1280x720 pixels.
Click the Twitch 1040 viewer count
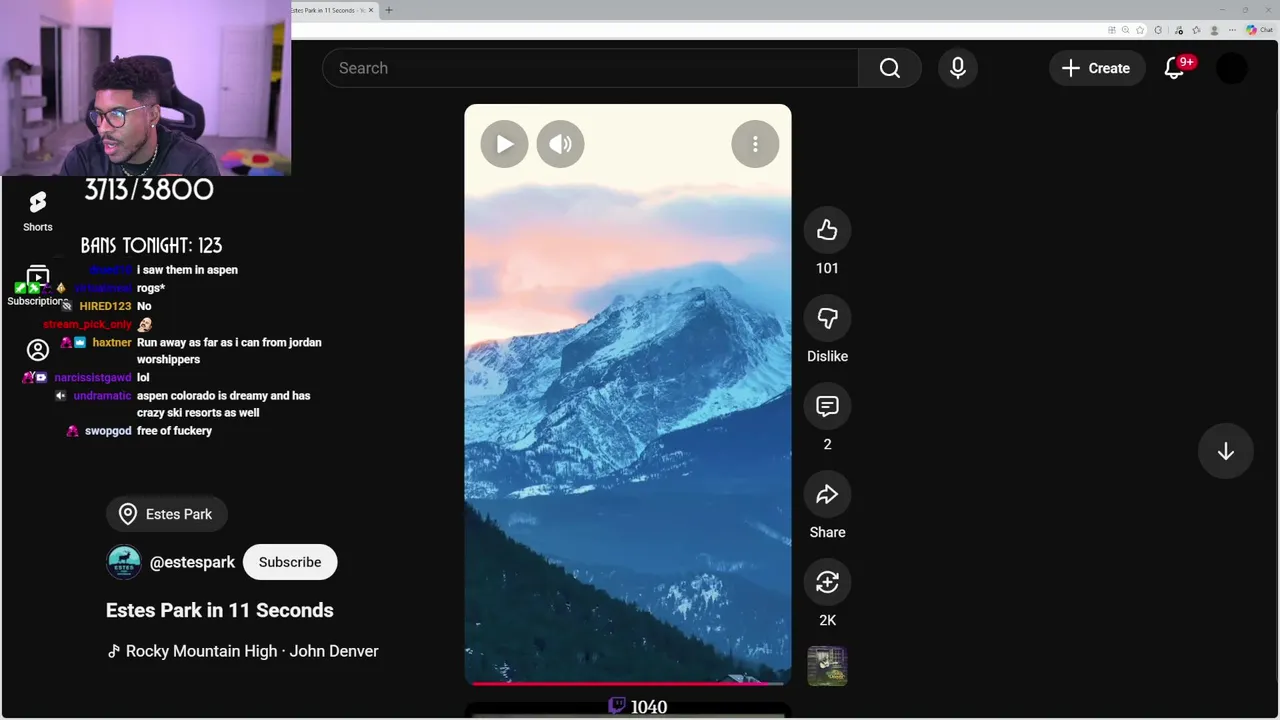[x=637, y=706]
